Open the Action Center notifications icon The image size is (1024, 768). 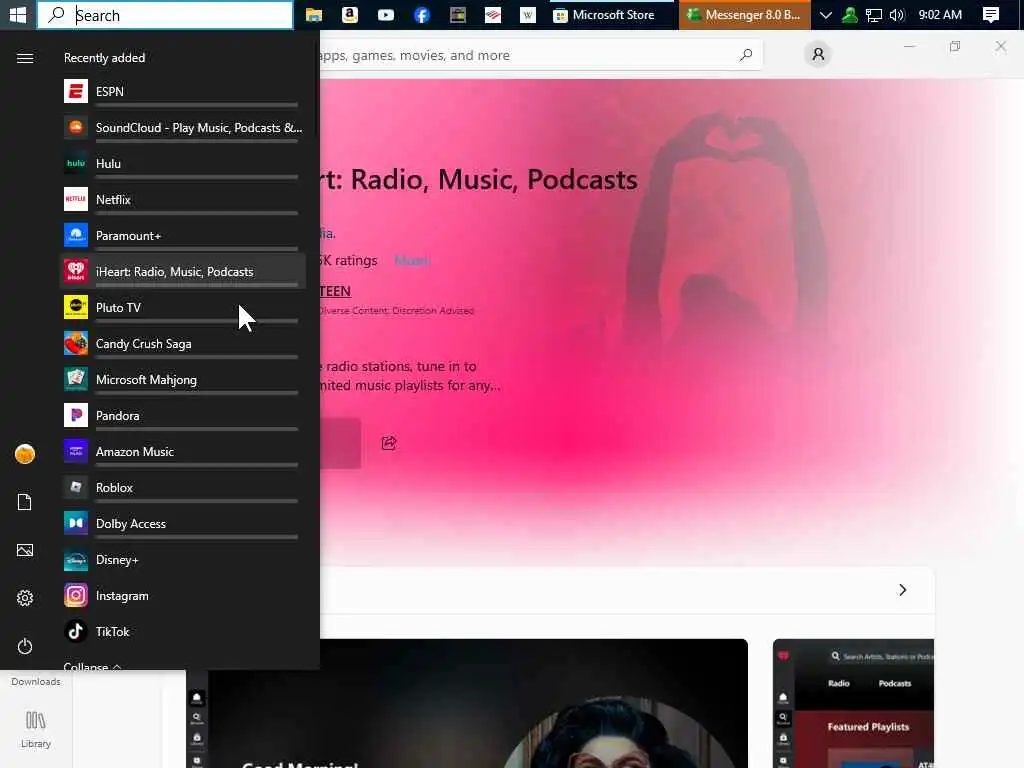[x=991, y=15]
